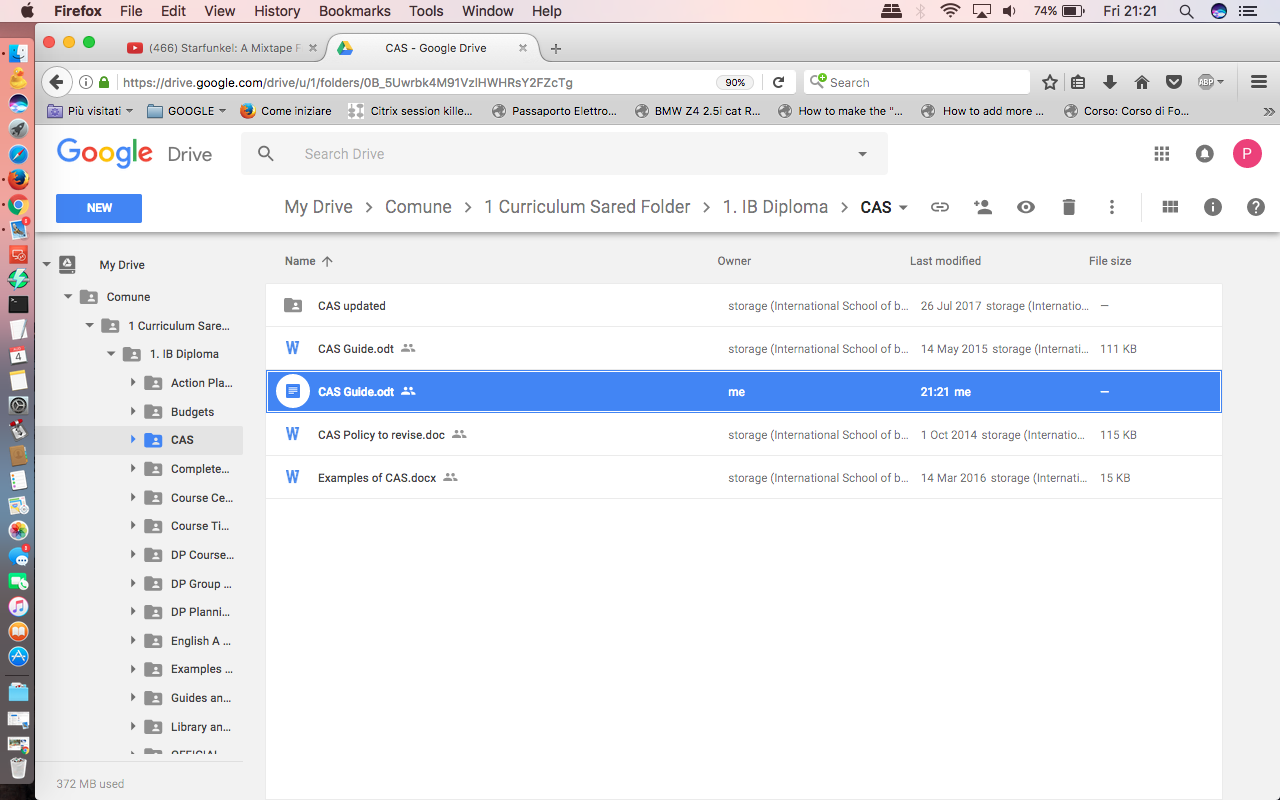1280x800 pixels.
Task: Open search options dropdown arrow
Action: click(863, 154)
